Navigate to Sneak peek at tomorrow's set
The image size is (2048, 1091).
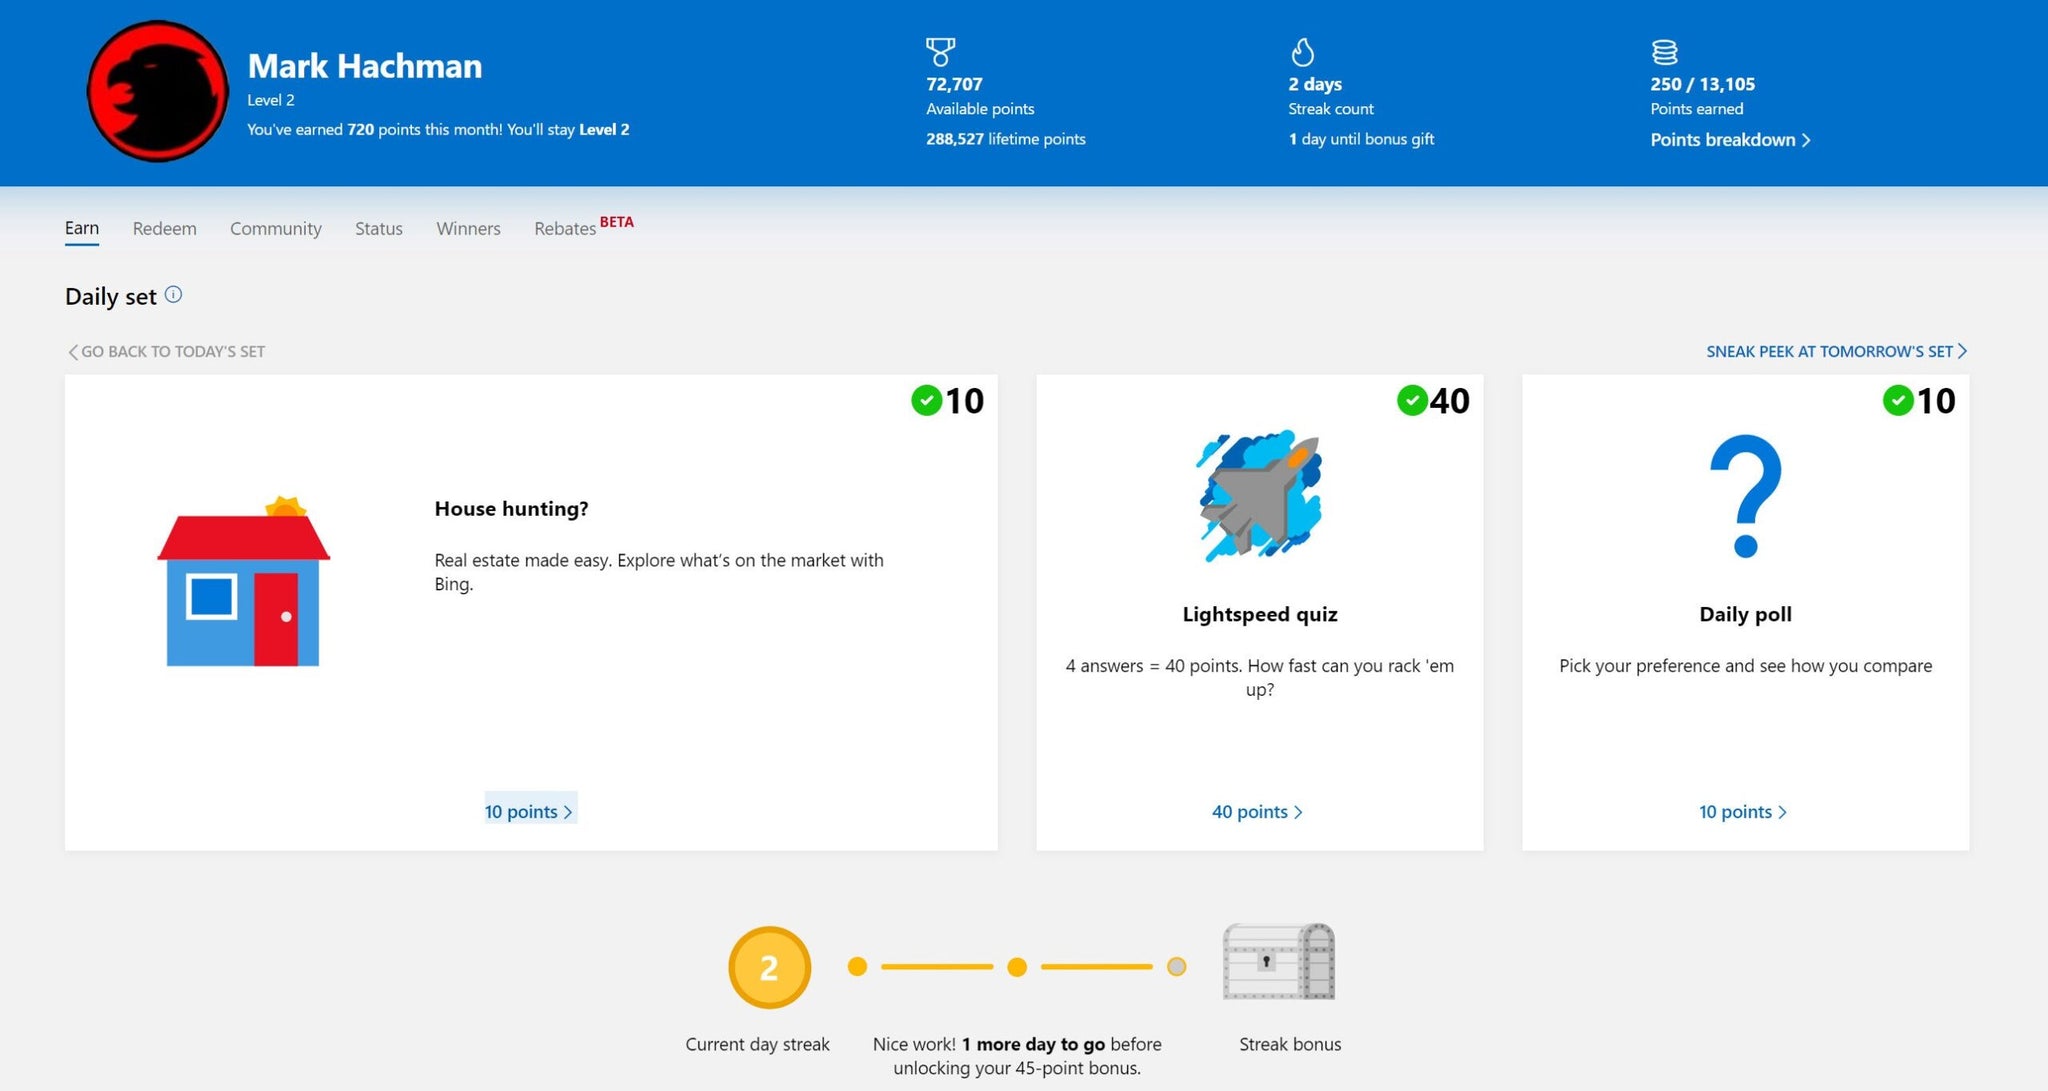tap(1835, 351)
